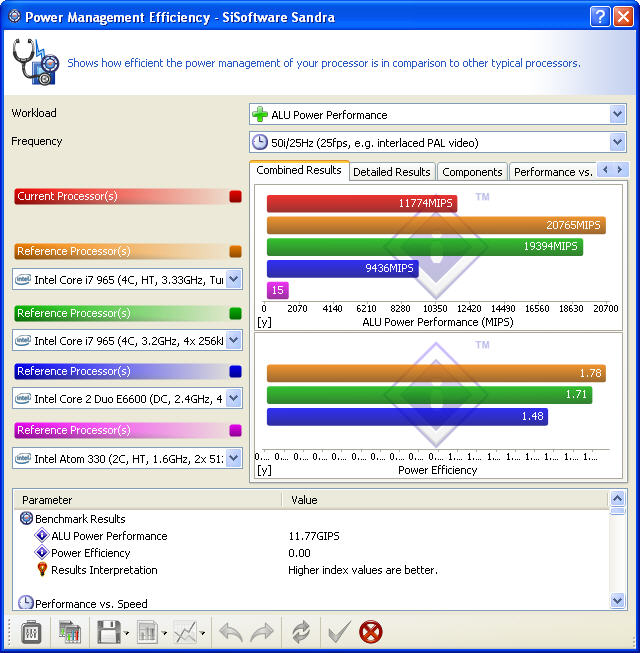Click the checkmark OK icon
The height and width of the screenshot is (653, 640).
(x=339, y=632)
